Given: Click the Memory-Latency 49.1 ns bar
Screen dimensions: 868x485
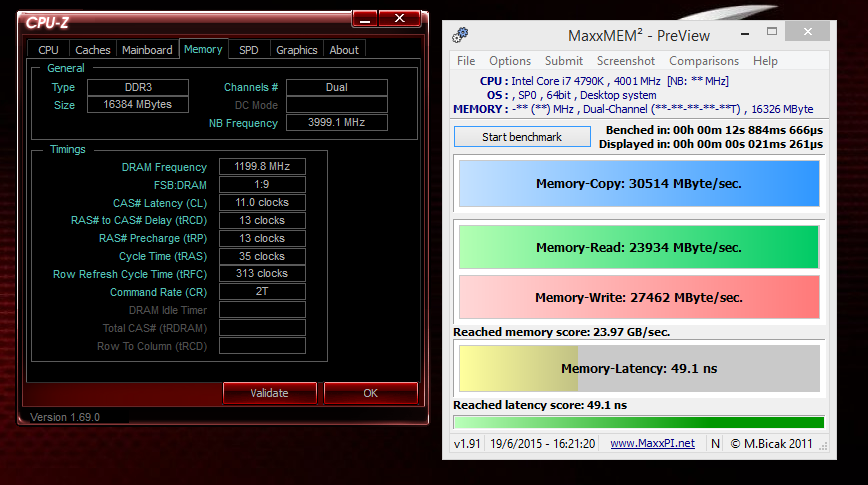Looking at the screenshot, I should [x=639, y=368].
